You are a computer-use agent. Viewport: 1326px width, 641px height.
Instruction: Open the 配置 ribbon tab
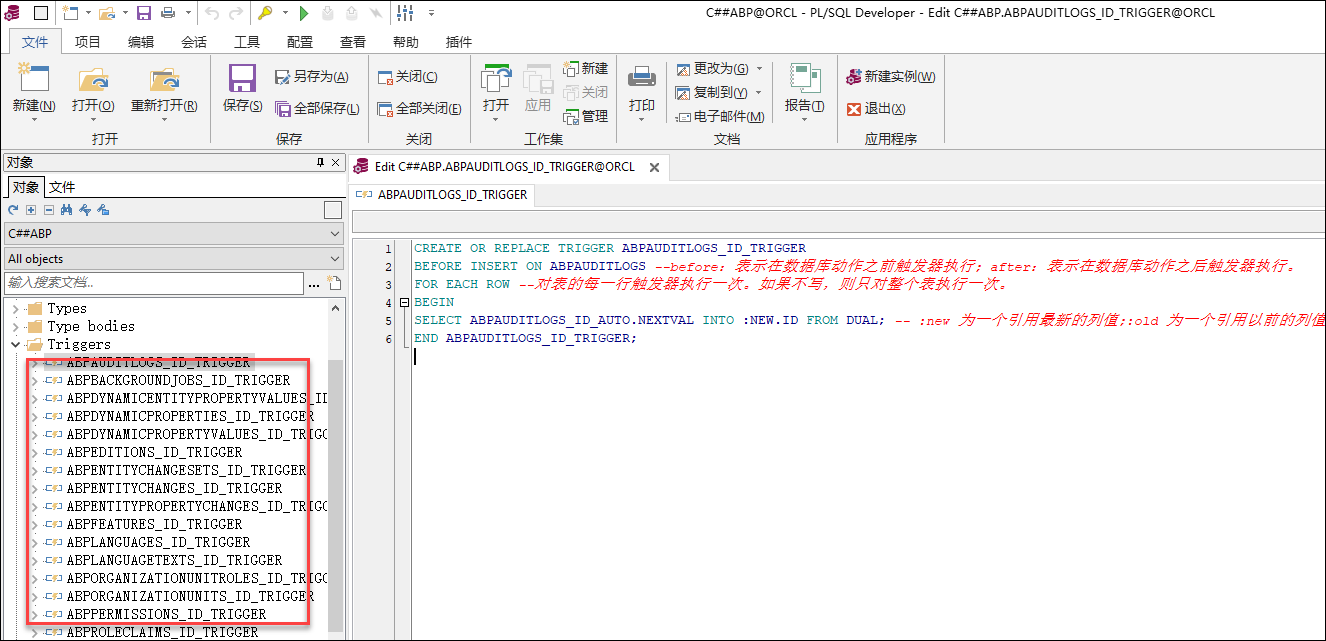[x=300, y=41]
